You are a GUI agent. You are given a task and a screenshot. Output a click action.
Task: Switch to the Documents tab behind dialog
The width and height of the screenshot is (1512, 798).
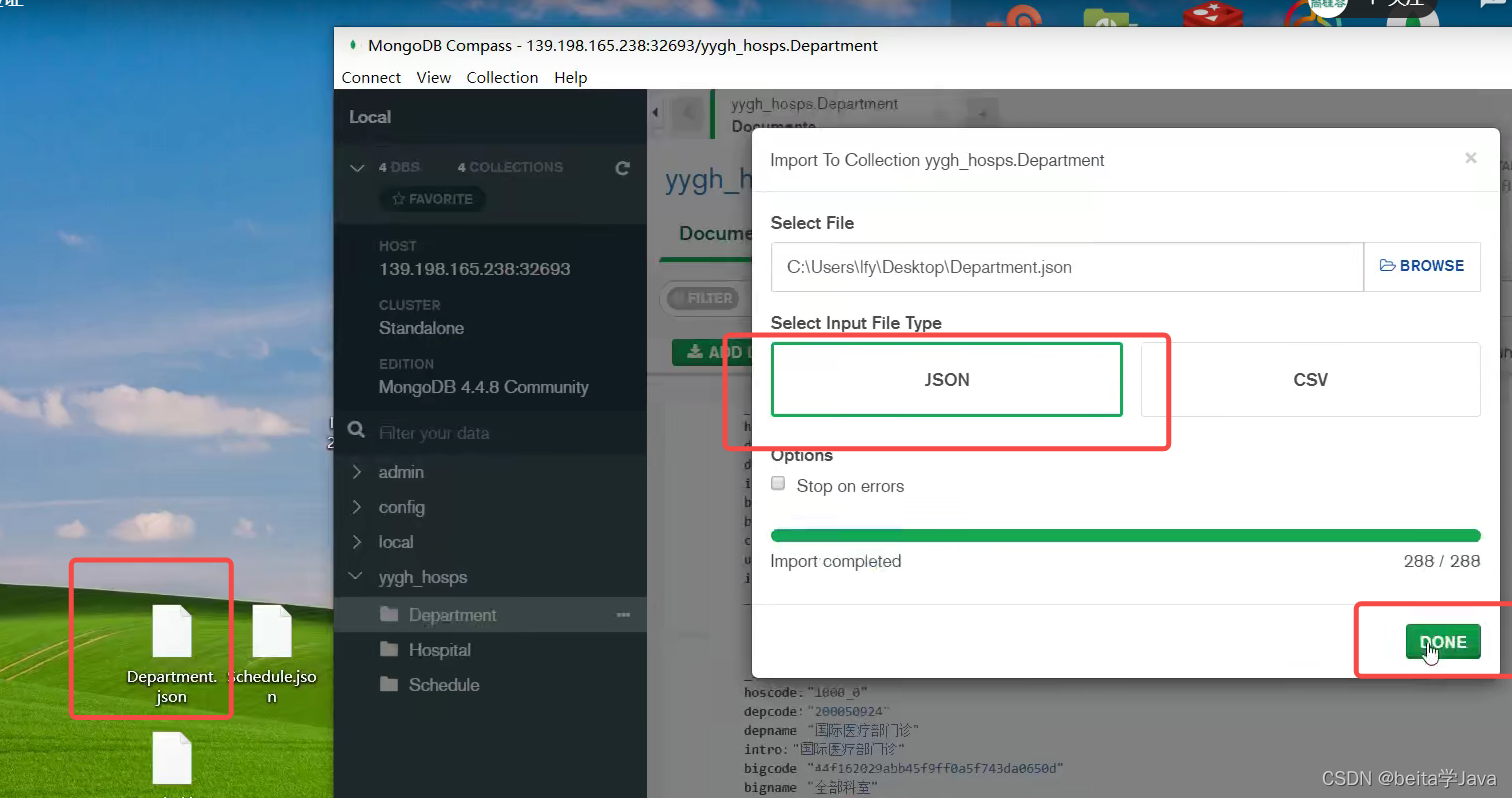[715, 233]
